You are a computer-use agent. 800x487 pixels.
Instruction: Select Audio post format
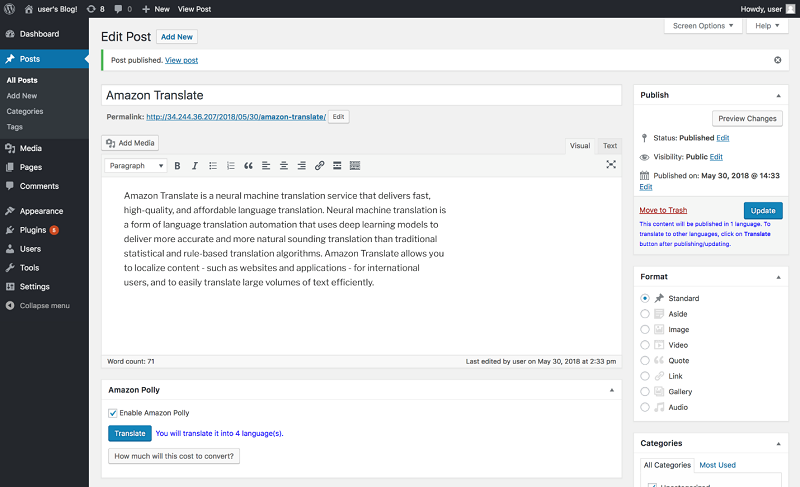(645, 407)
